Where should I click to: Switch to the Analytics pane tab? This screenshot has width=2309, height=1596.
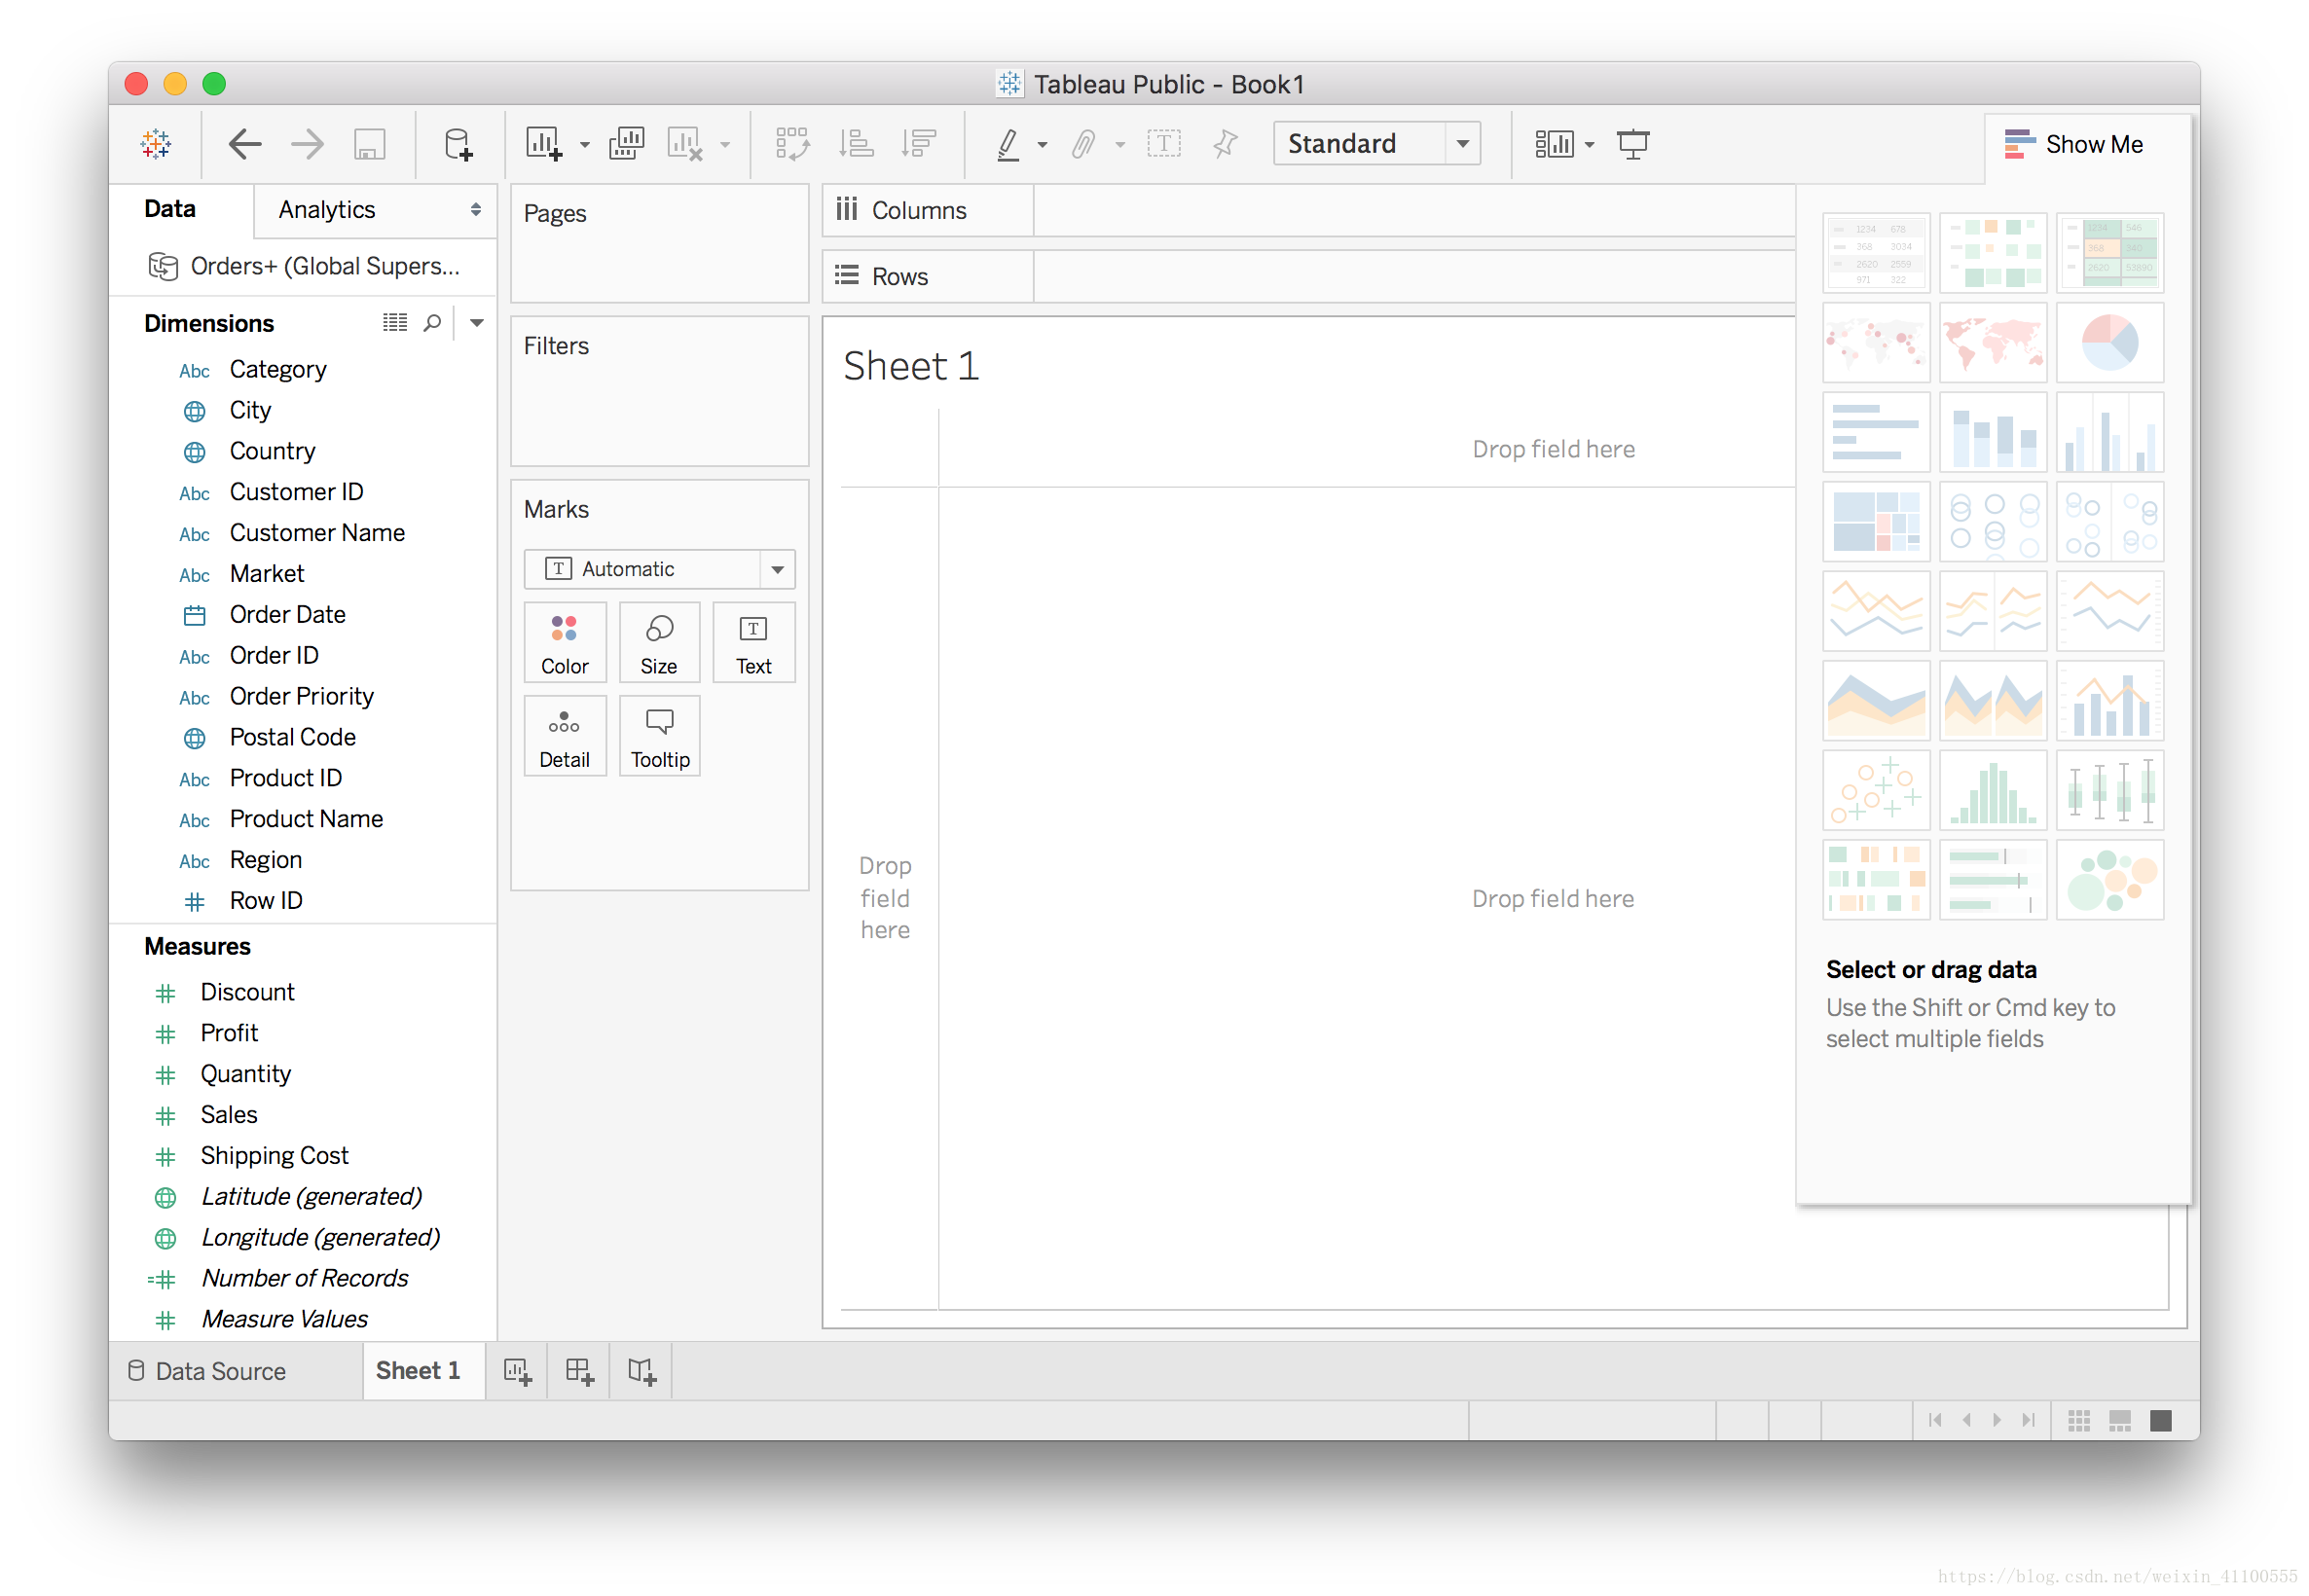click(327, 210)
